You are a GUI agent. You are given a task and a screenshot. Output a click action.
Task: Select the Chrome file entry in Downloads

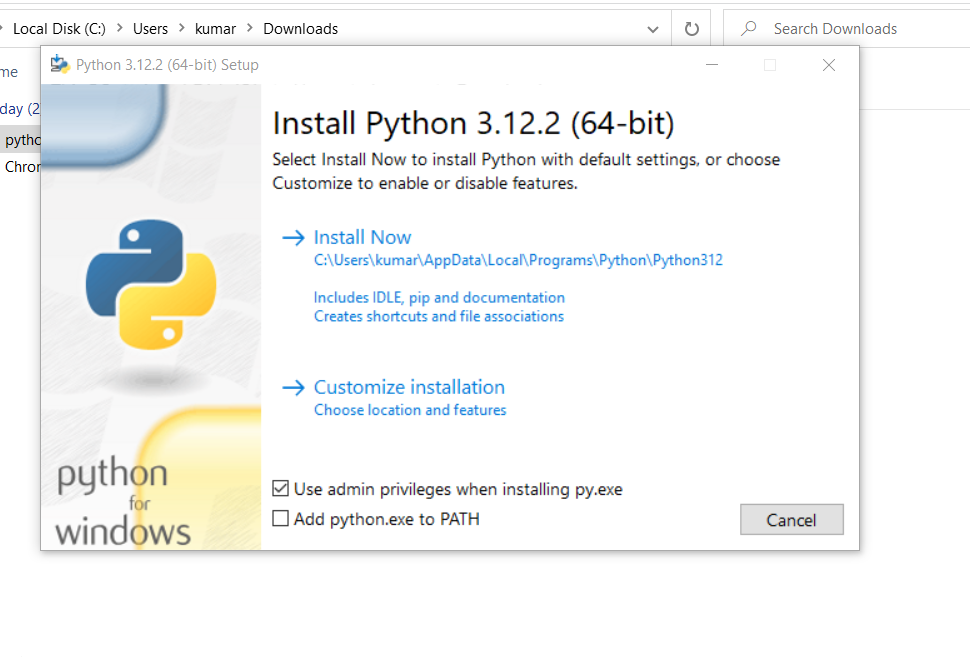(x=22, y=166)
